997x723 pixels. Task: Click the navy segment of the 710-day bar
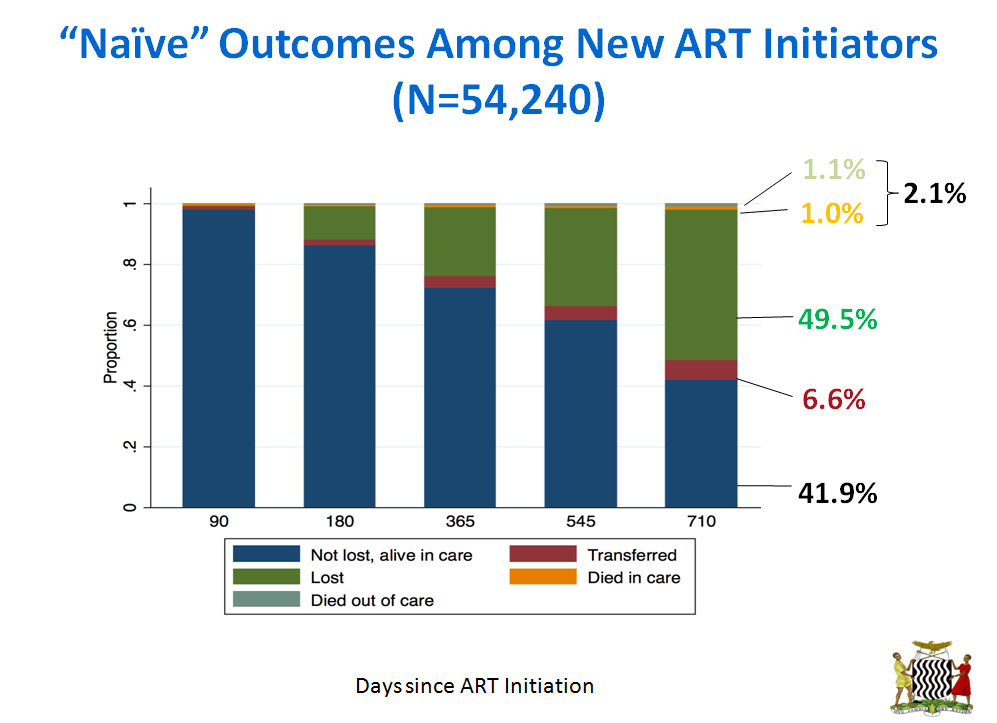click(x=701, y=443)
